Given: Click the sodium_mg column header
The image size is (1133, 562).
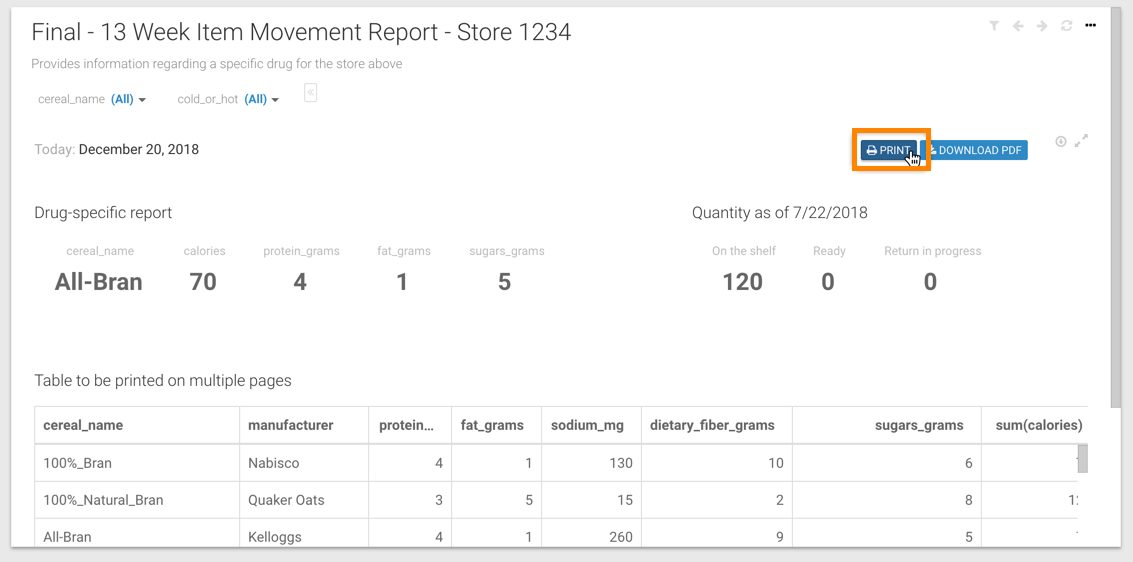Looking at the screenshot, I should click(587, 425).
